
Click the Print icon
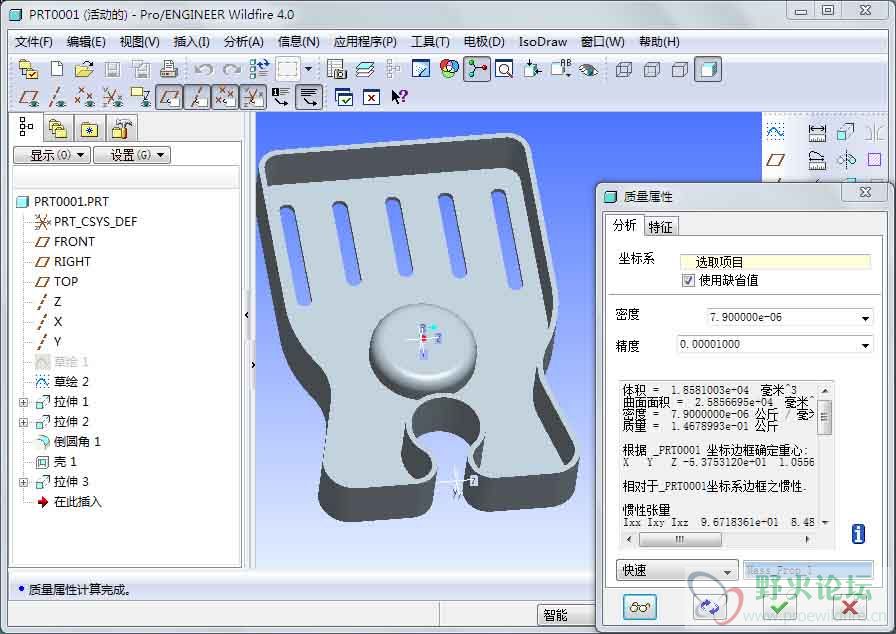tap(169, 69)
